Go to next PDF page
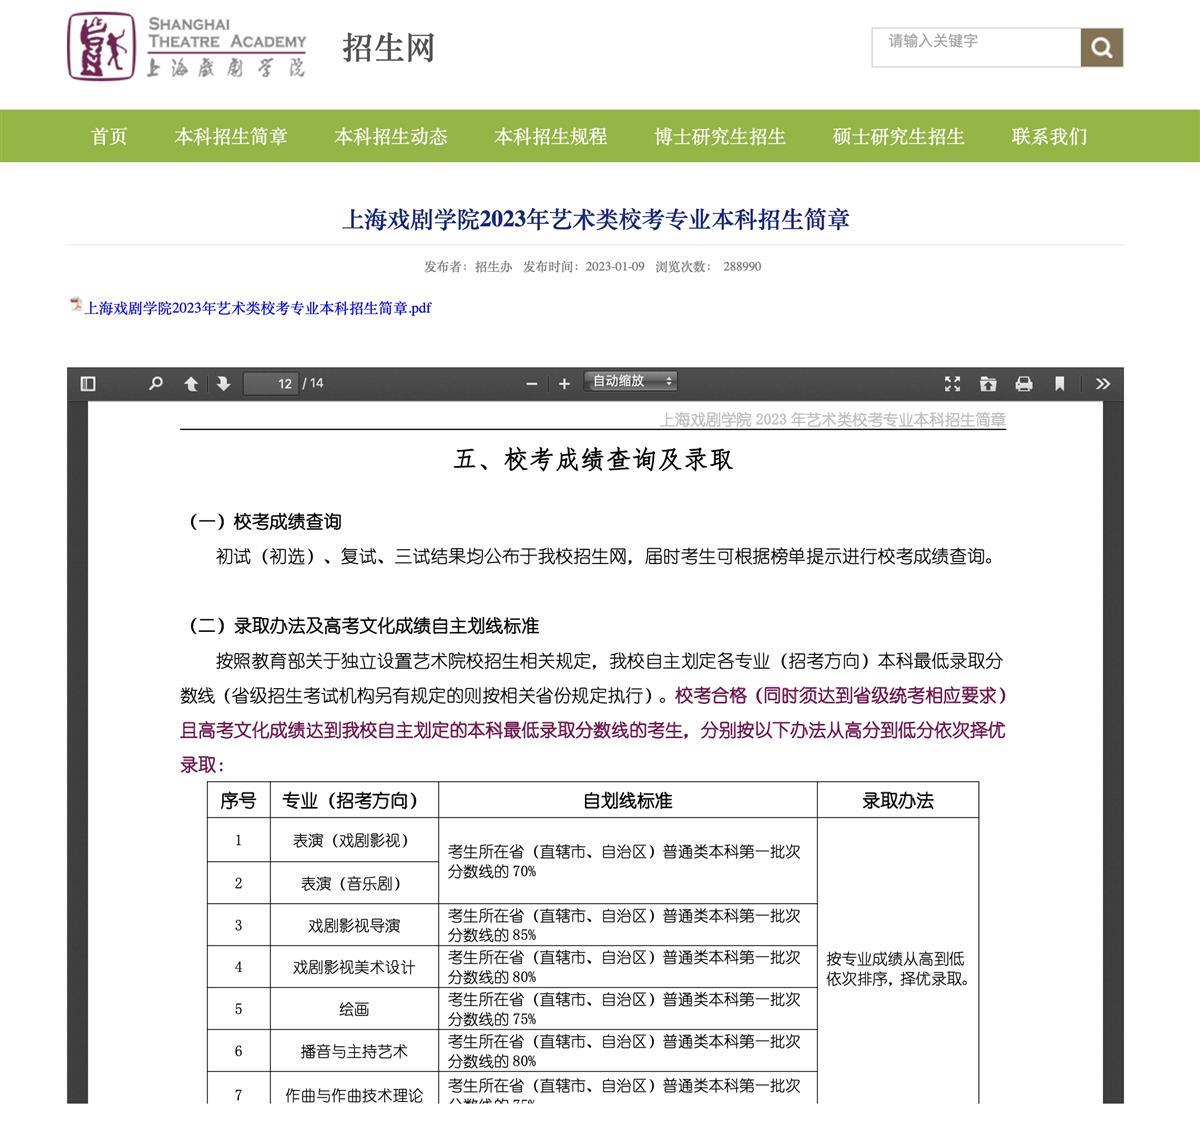This screenshot has height=1136, width=1200. click(x=223, y=384)
